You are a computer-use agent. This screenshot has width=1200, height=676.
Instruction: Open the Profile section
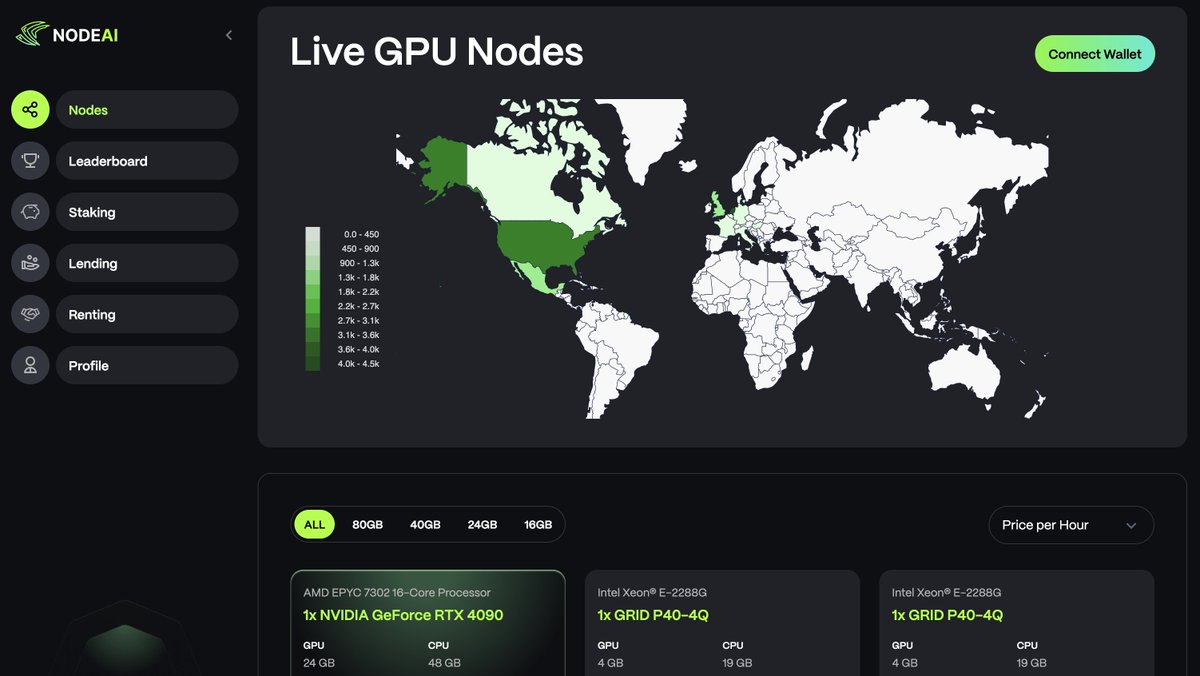147,365
